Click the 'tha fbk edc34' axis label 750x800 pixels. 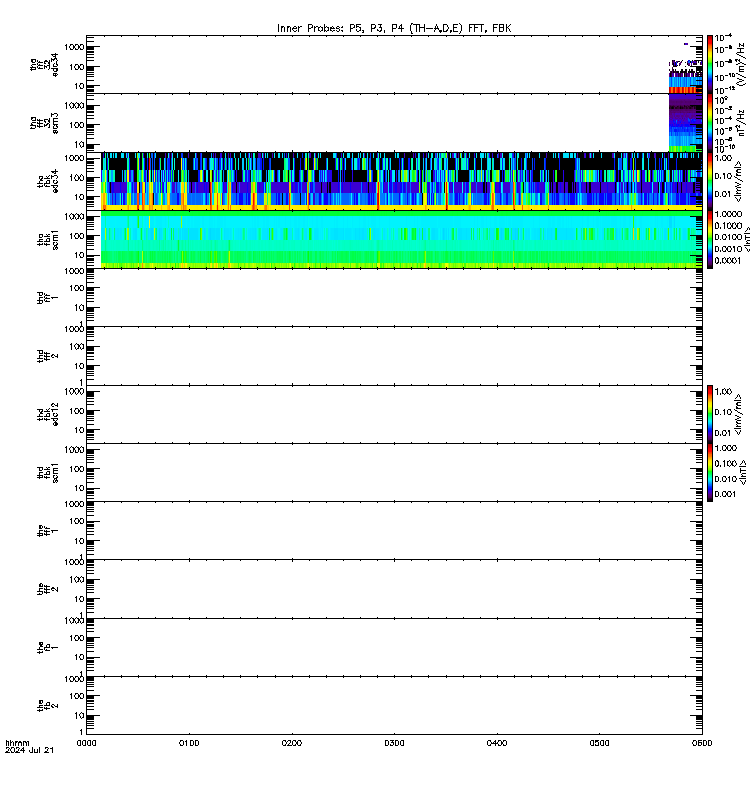[x=48, y=182]
